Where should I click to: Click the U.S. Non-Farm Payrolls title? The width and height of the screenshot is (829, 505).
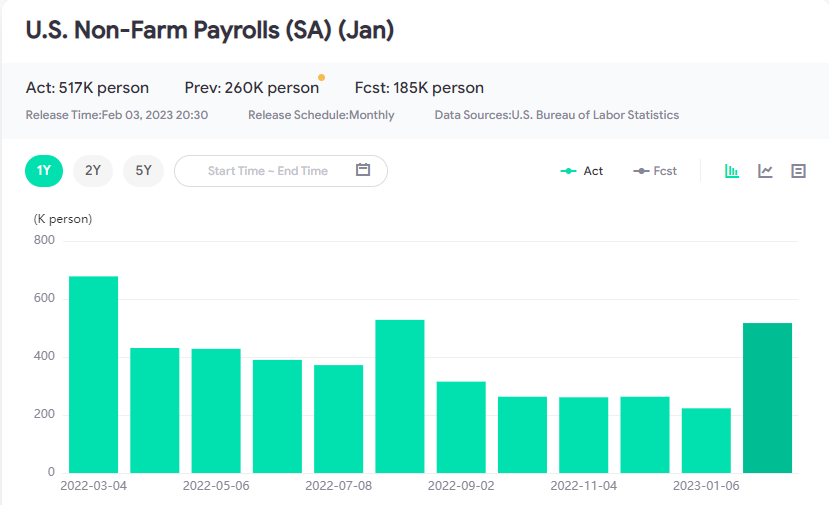210,30
